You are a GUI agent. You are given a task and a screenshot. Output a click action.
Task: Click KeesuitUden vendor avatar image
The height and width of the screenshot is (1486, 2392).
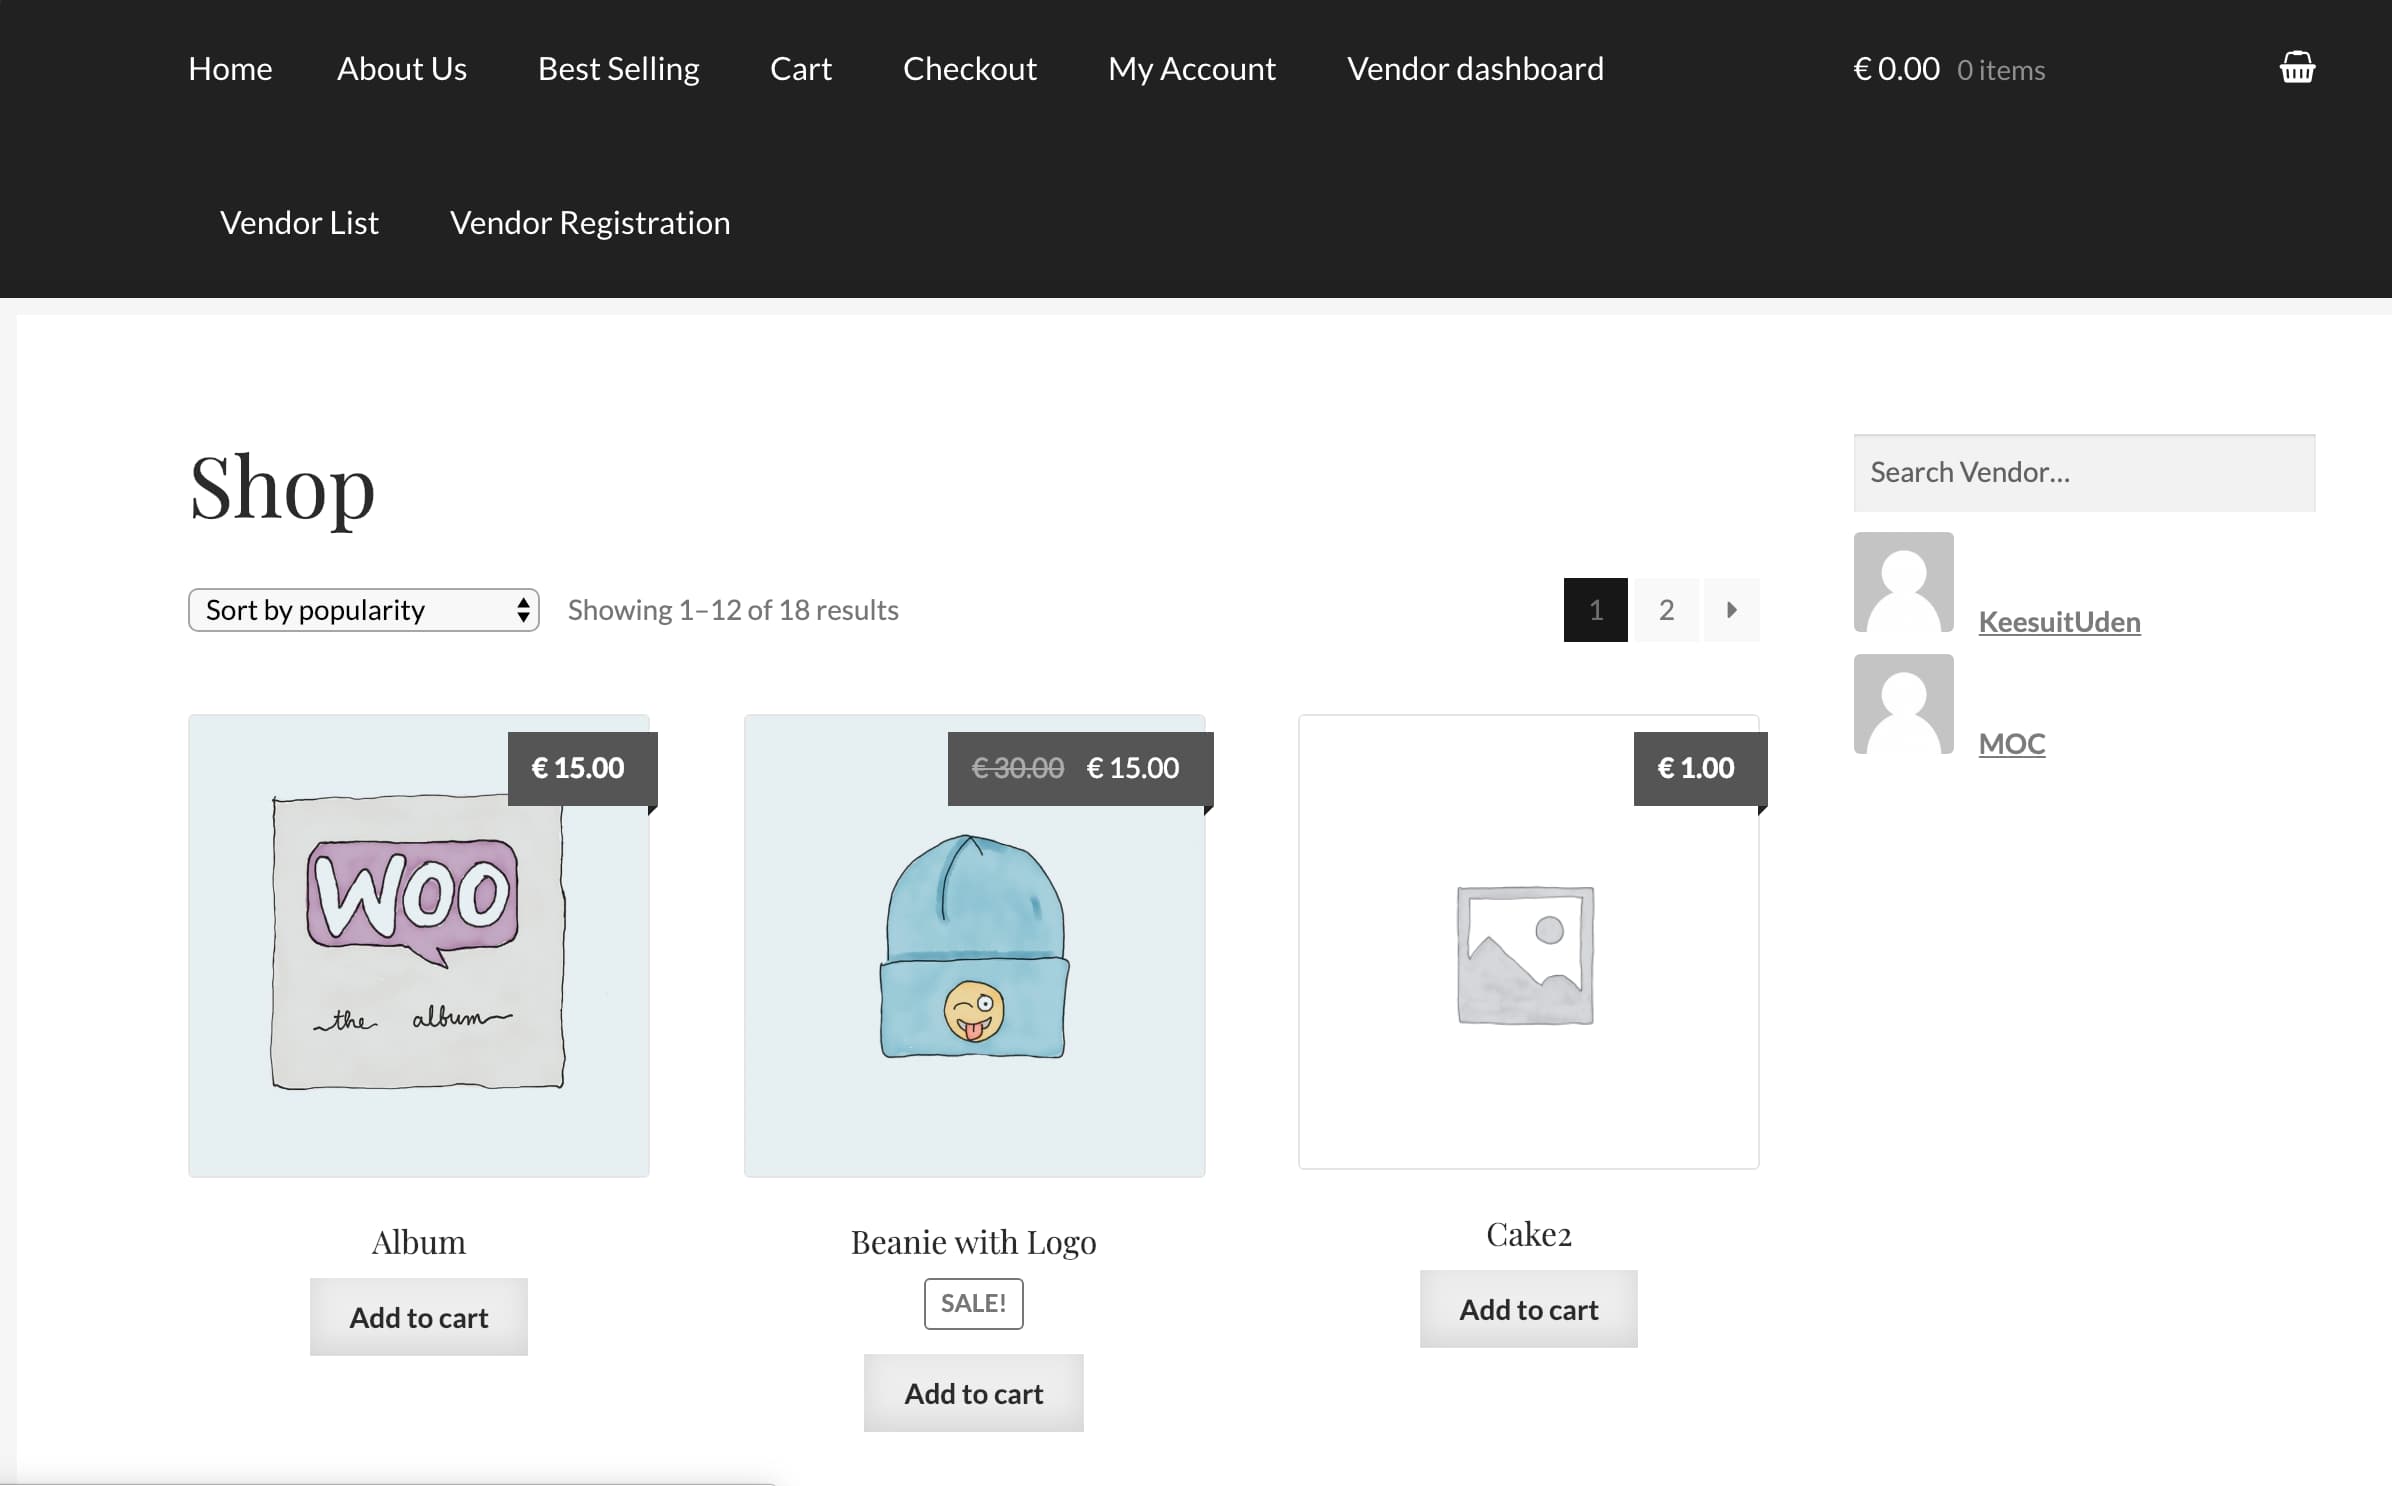[x=1903, y=582]
